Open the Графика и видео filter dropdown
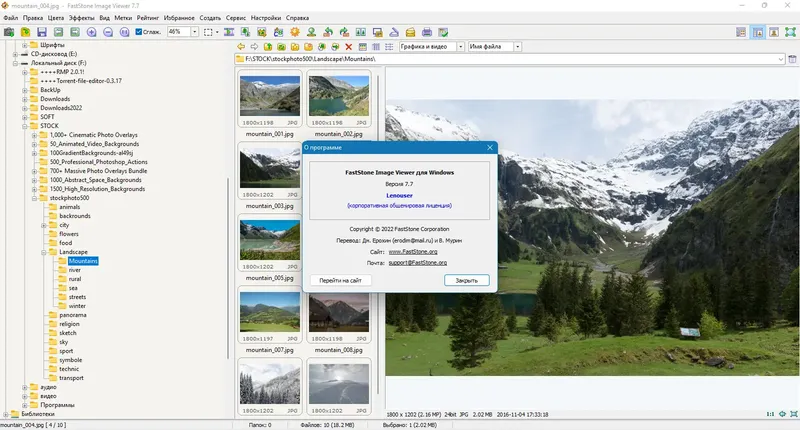 pyautogui.click(x=460, y=46)
